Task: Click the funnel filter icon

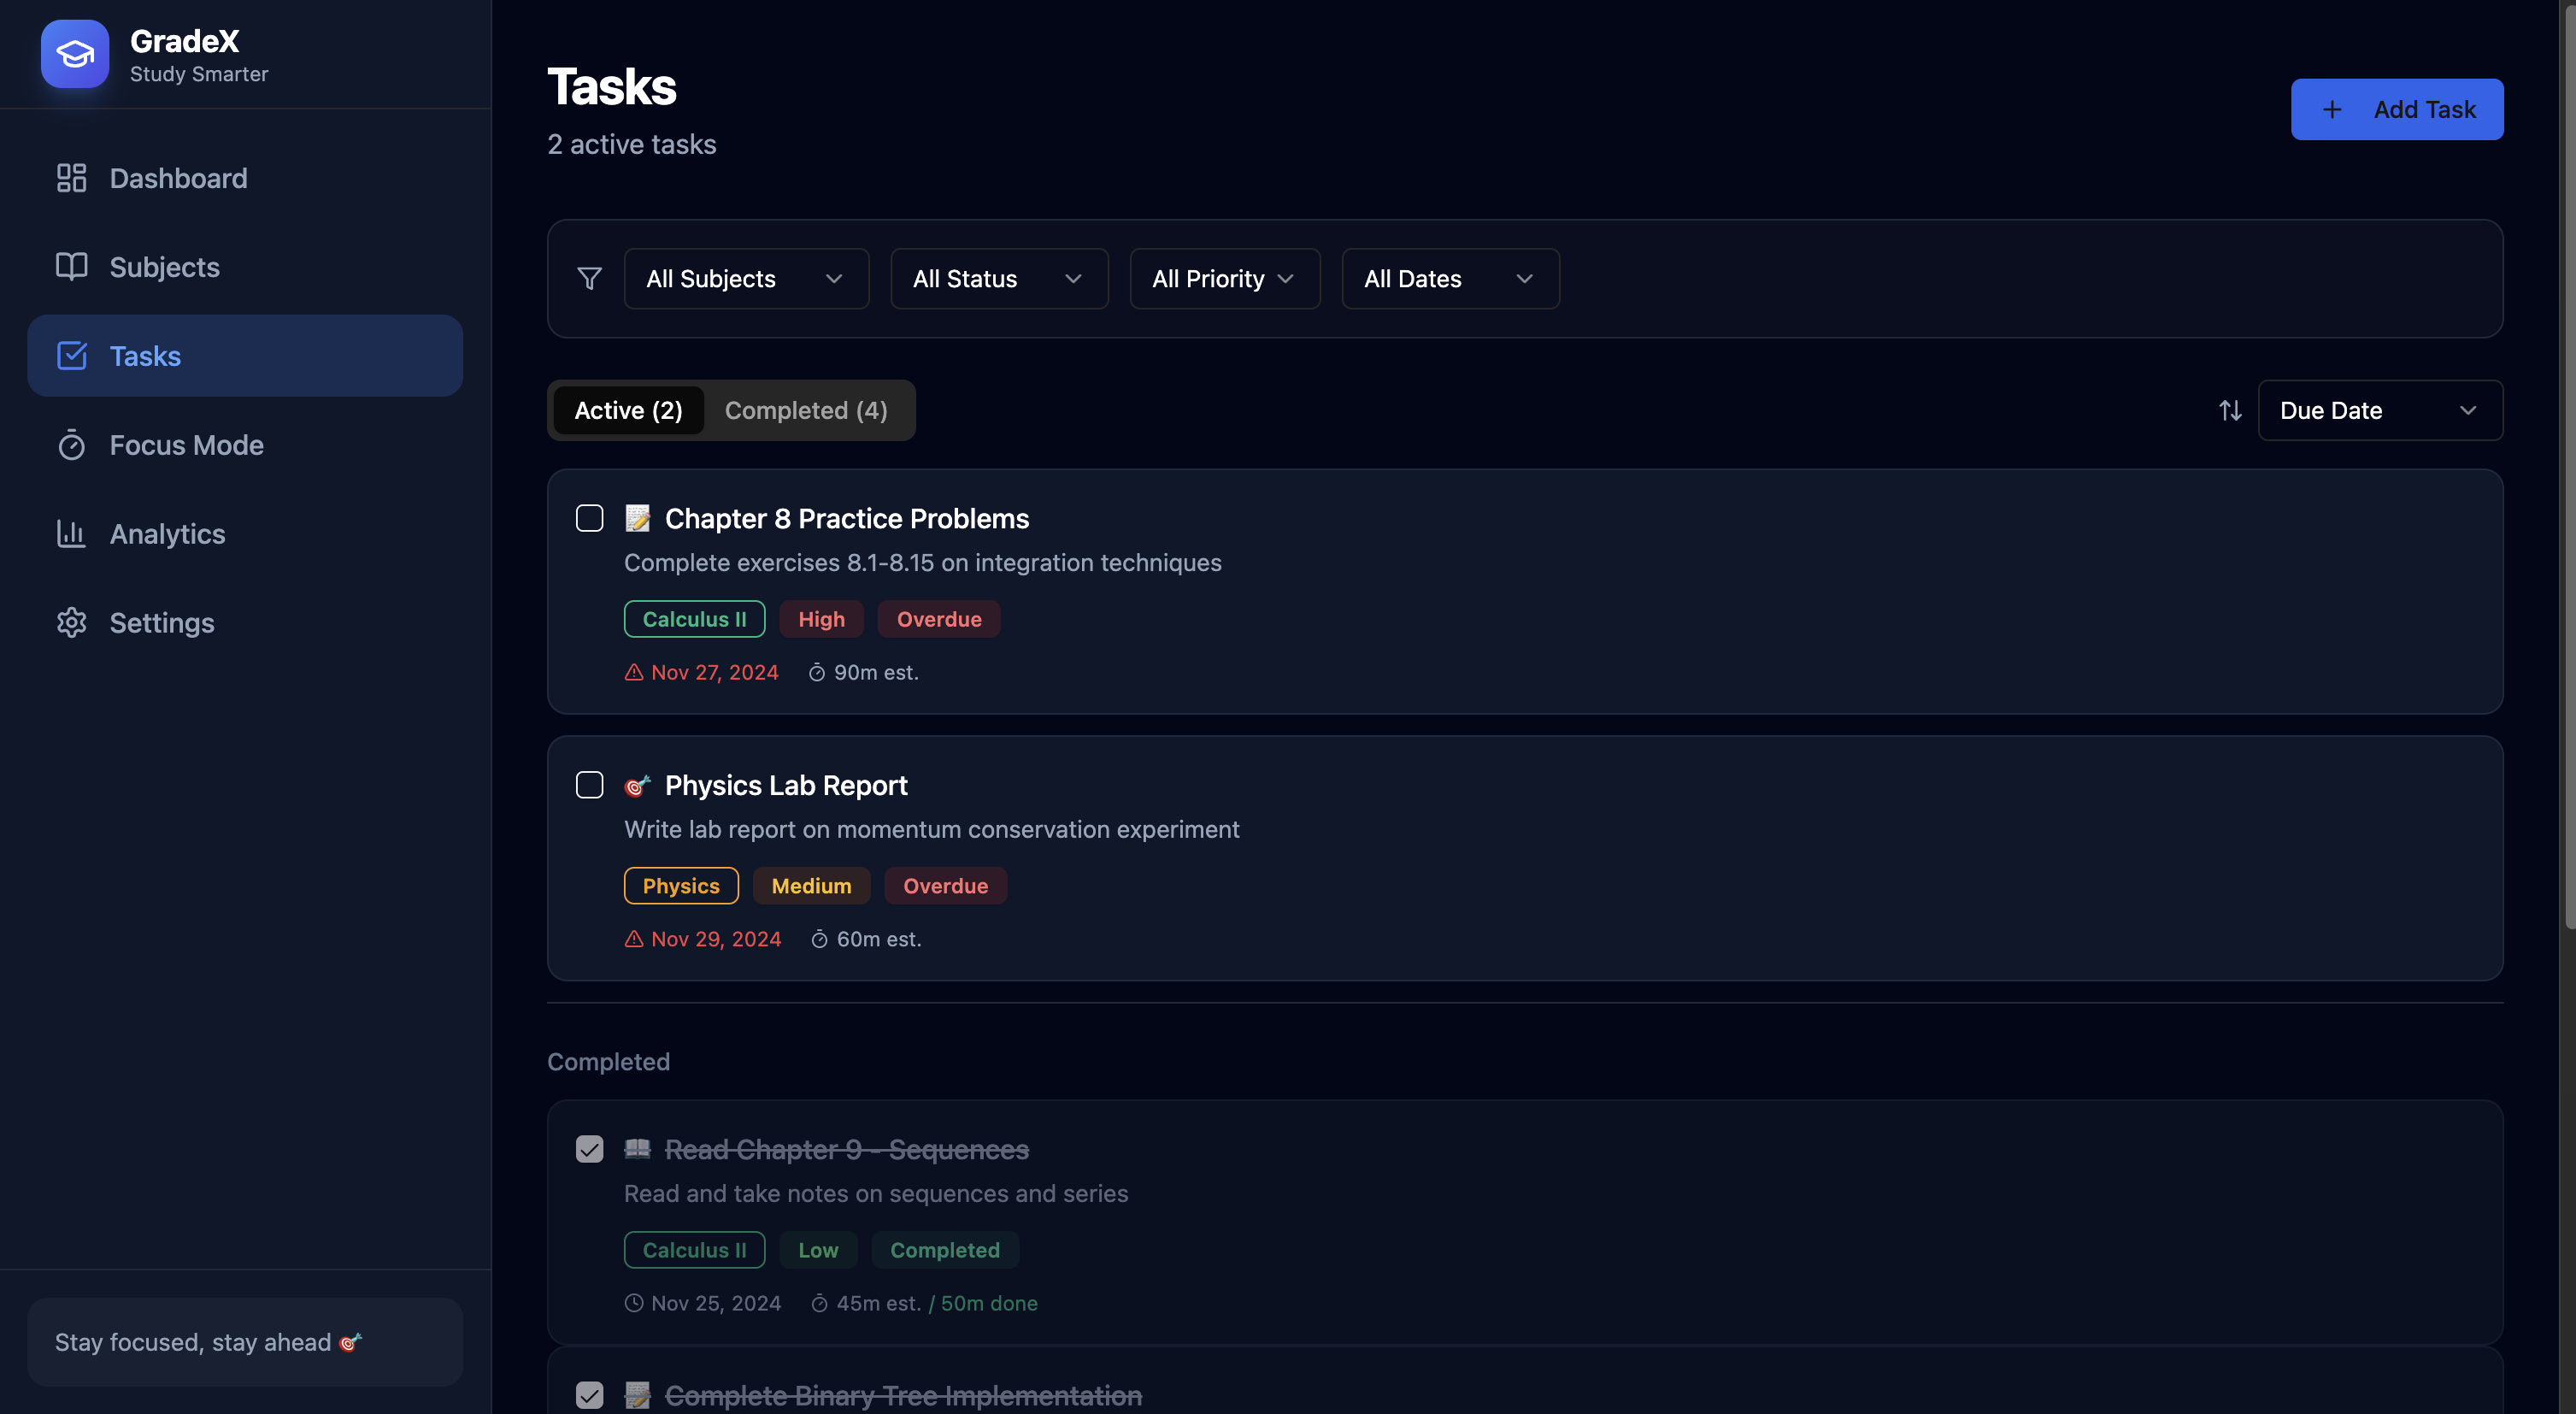Action: [x=590, y=279]
